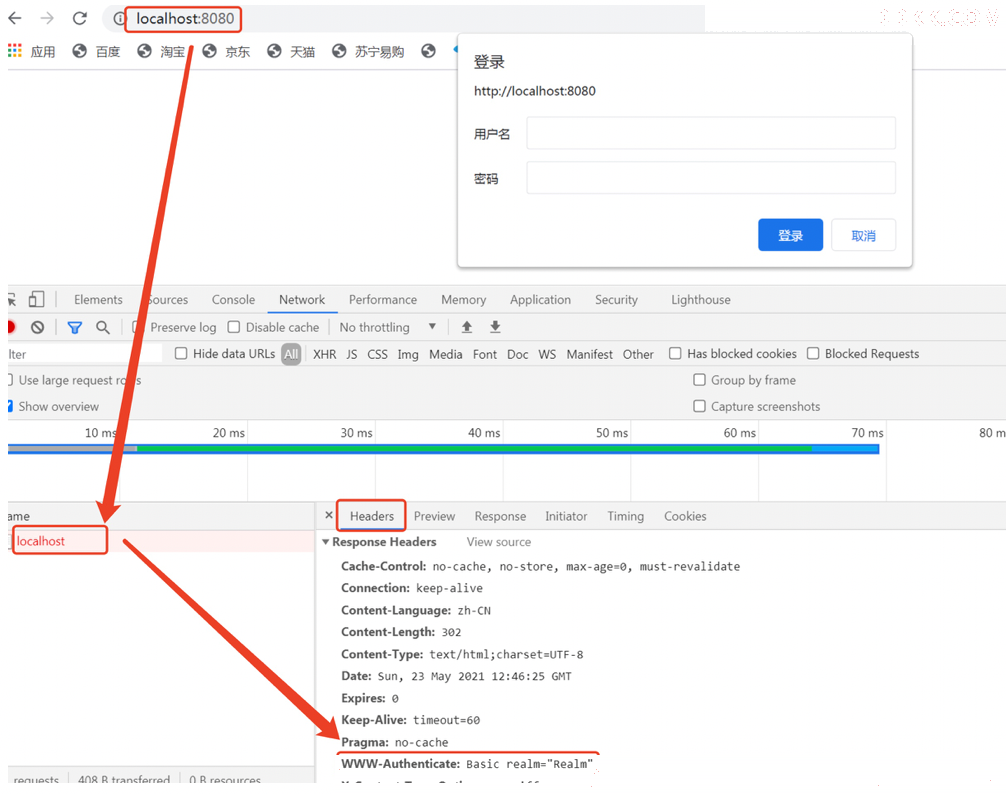The image size is (1006, 794).
Task: Open the Initiator detail tab
Action: tap(566, 516)
